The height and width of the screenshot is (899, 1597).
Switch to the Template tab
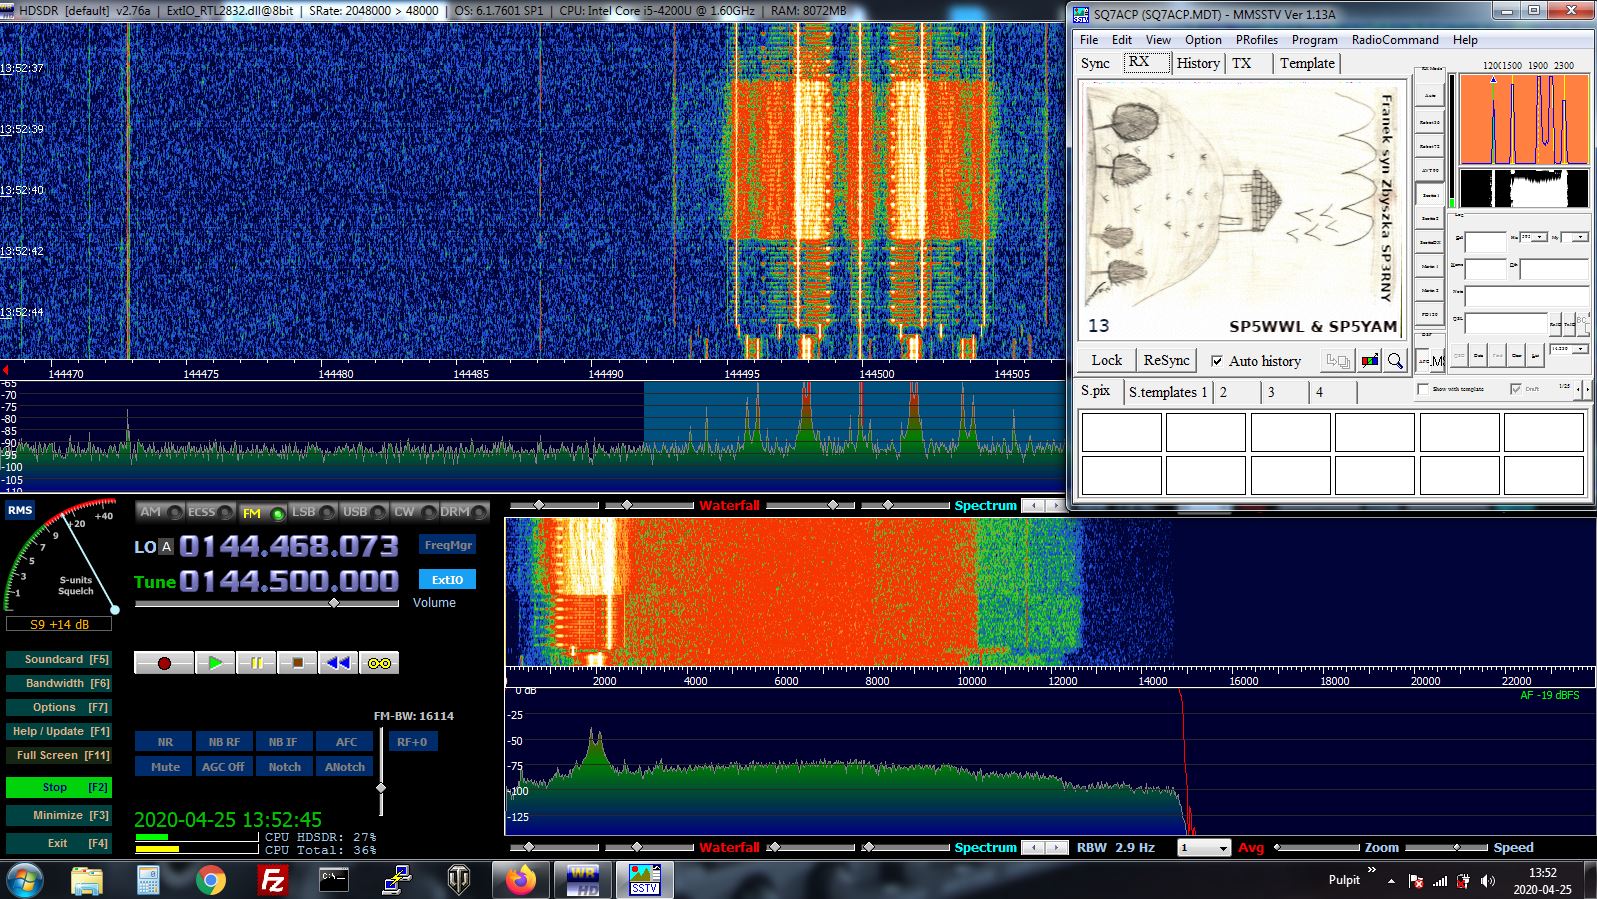pos(1307,63)
